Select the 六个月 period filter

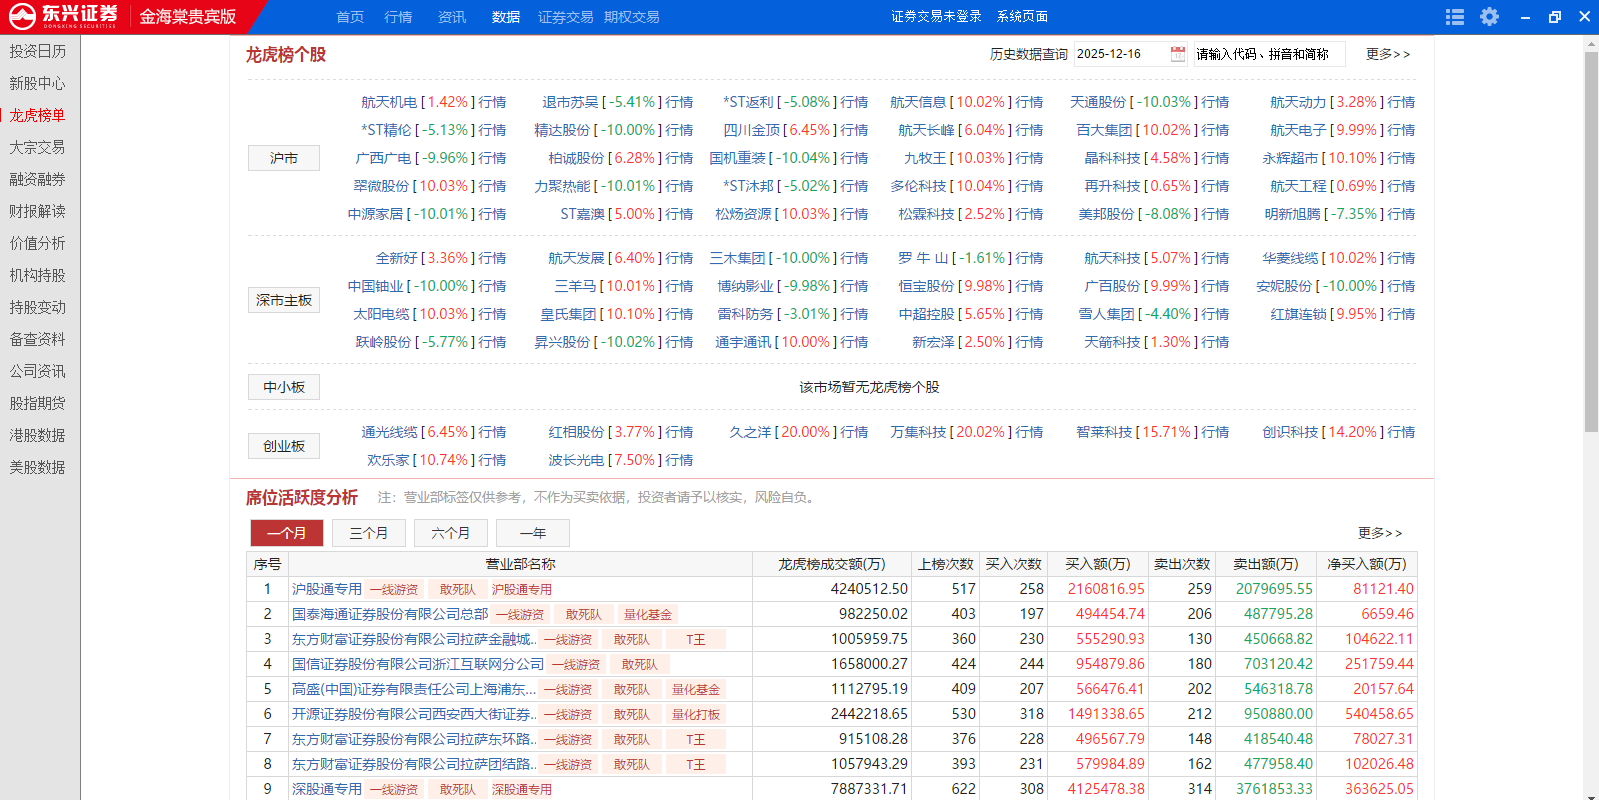click(451, 533)
